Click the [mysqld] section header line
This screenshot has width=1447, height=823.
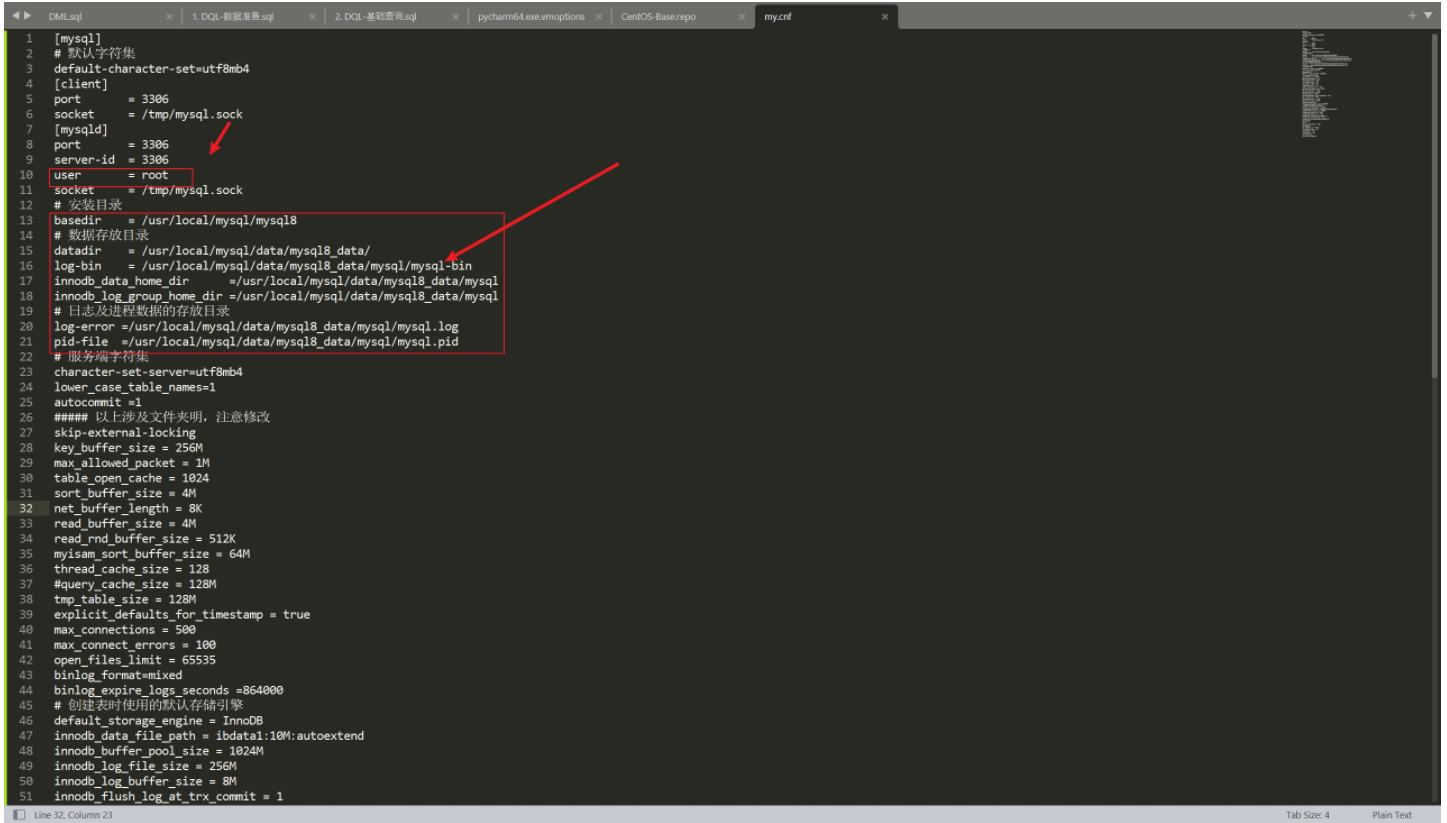point(81,129)
